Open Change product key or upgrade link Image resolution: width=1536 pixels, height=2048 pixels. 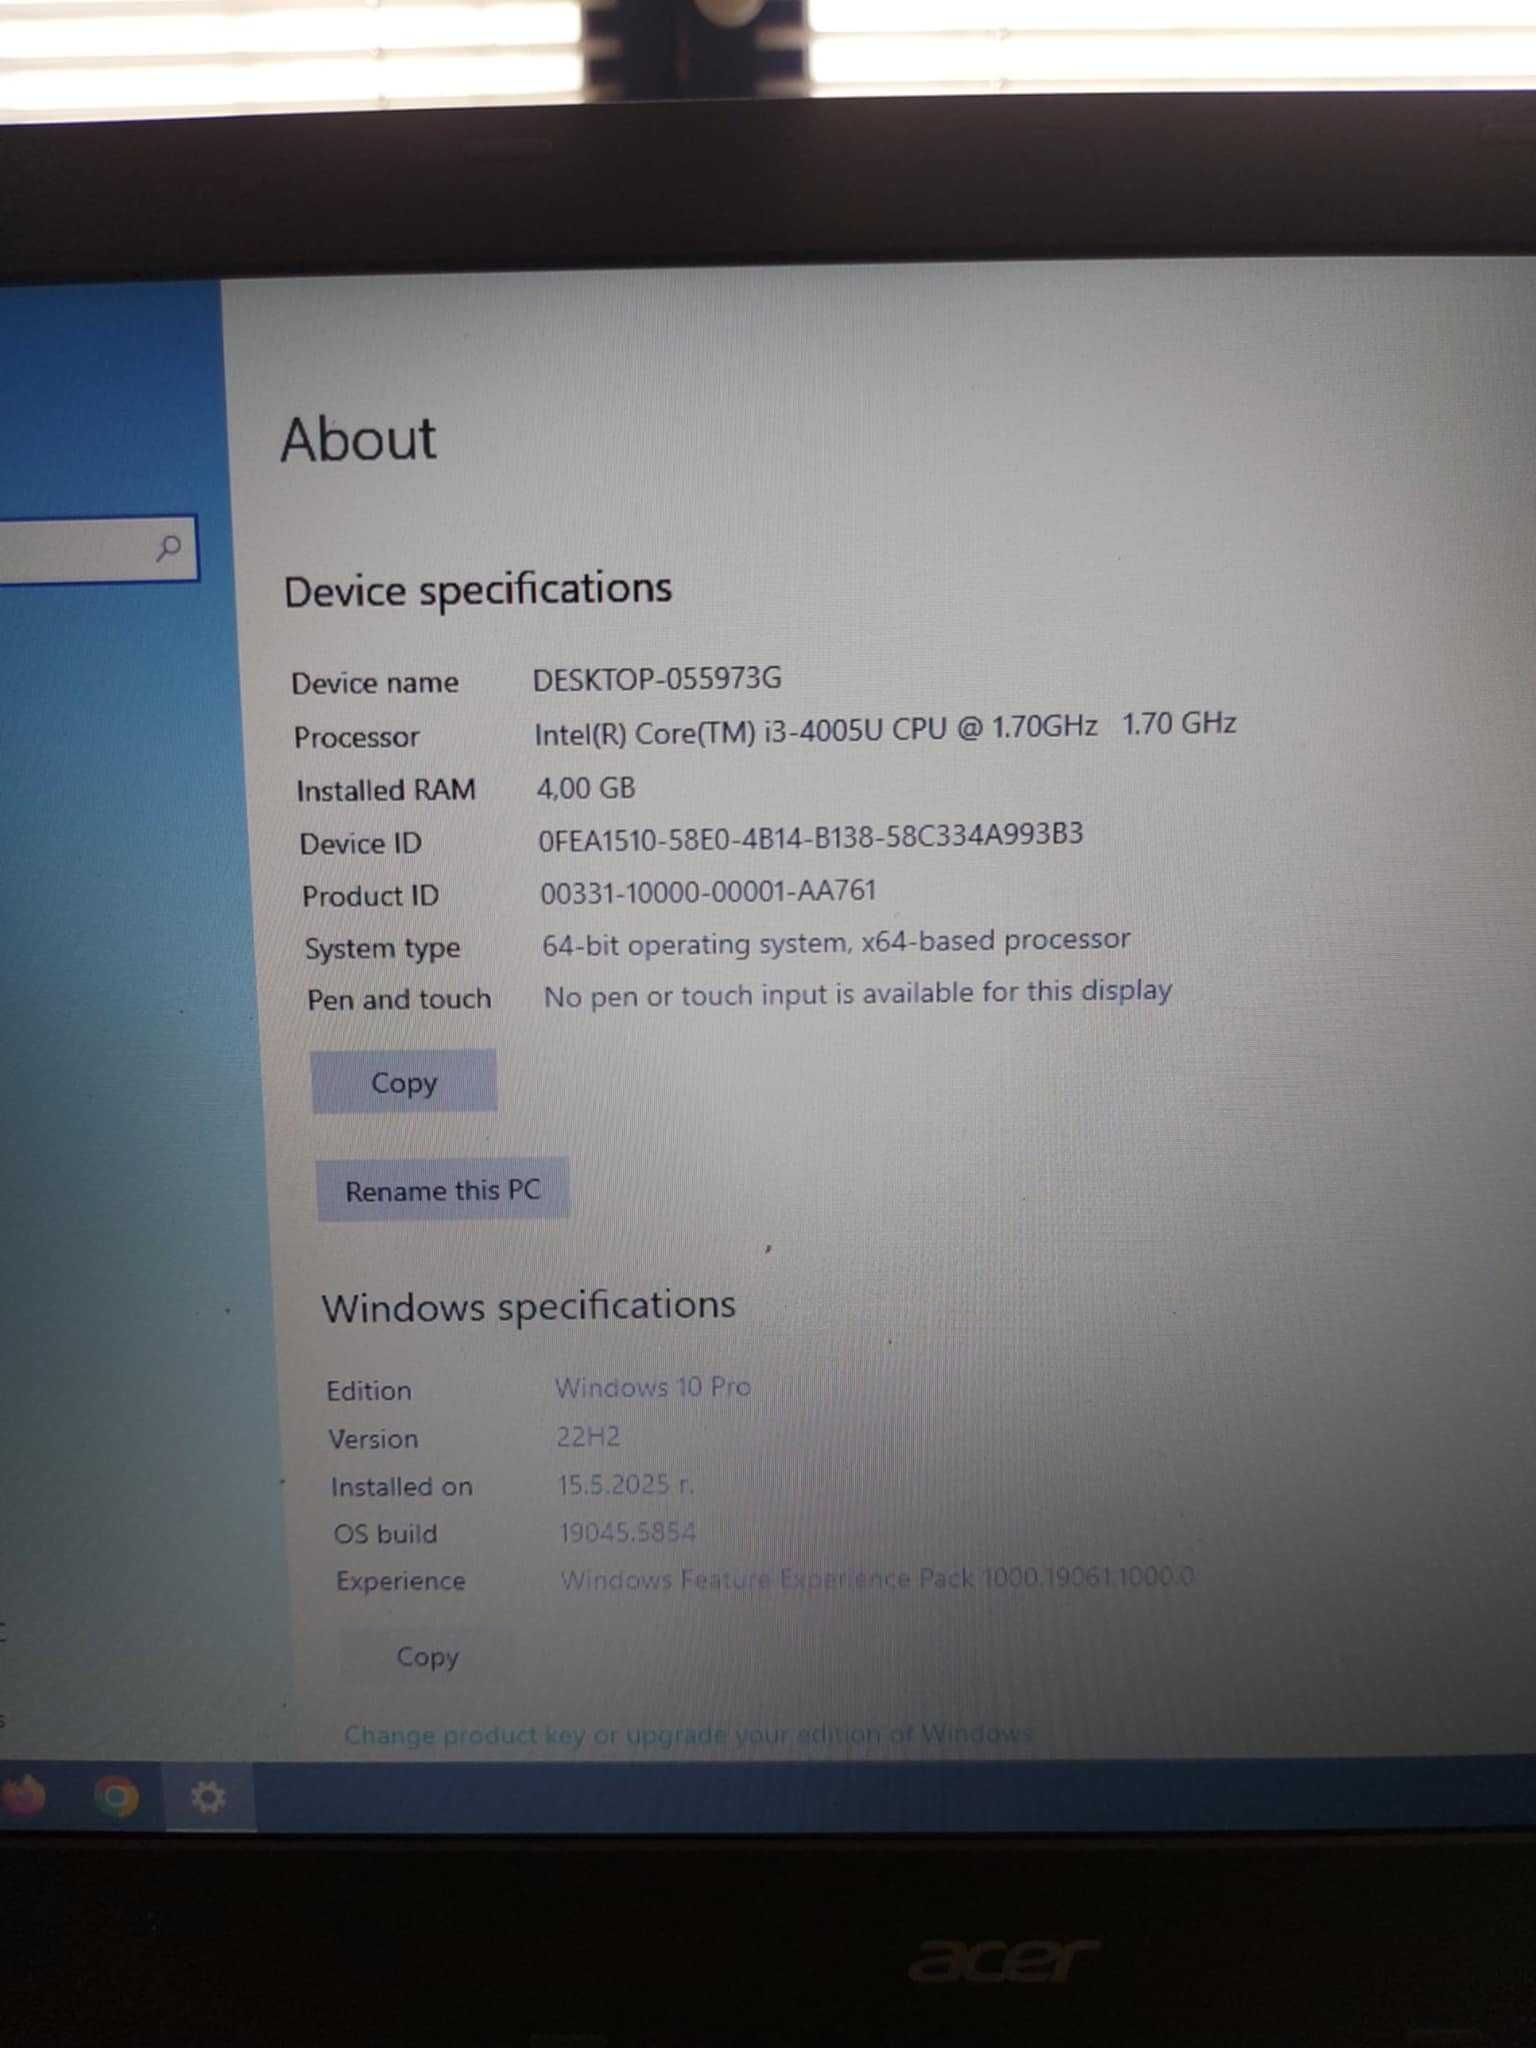click(x=688, y=1734)
